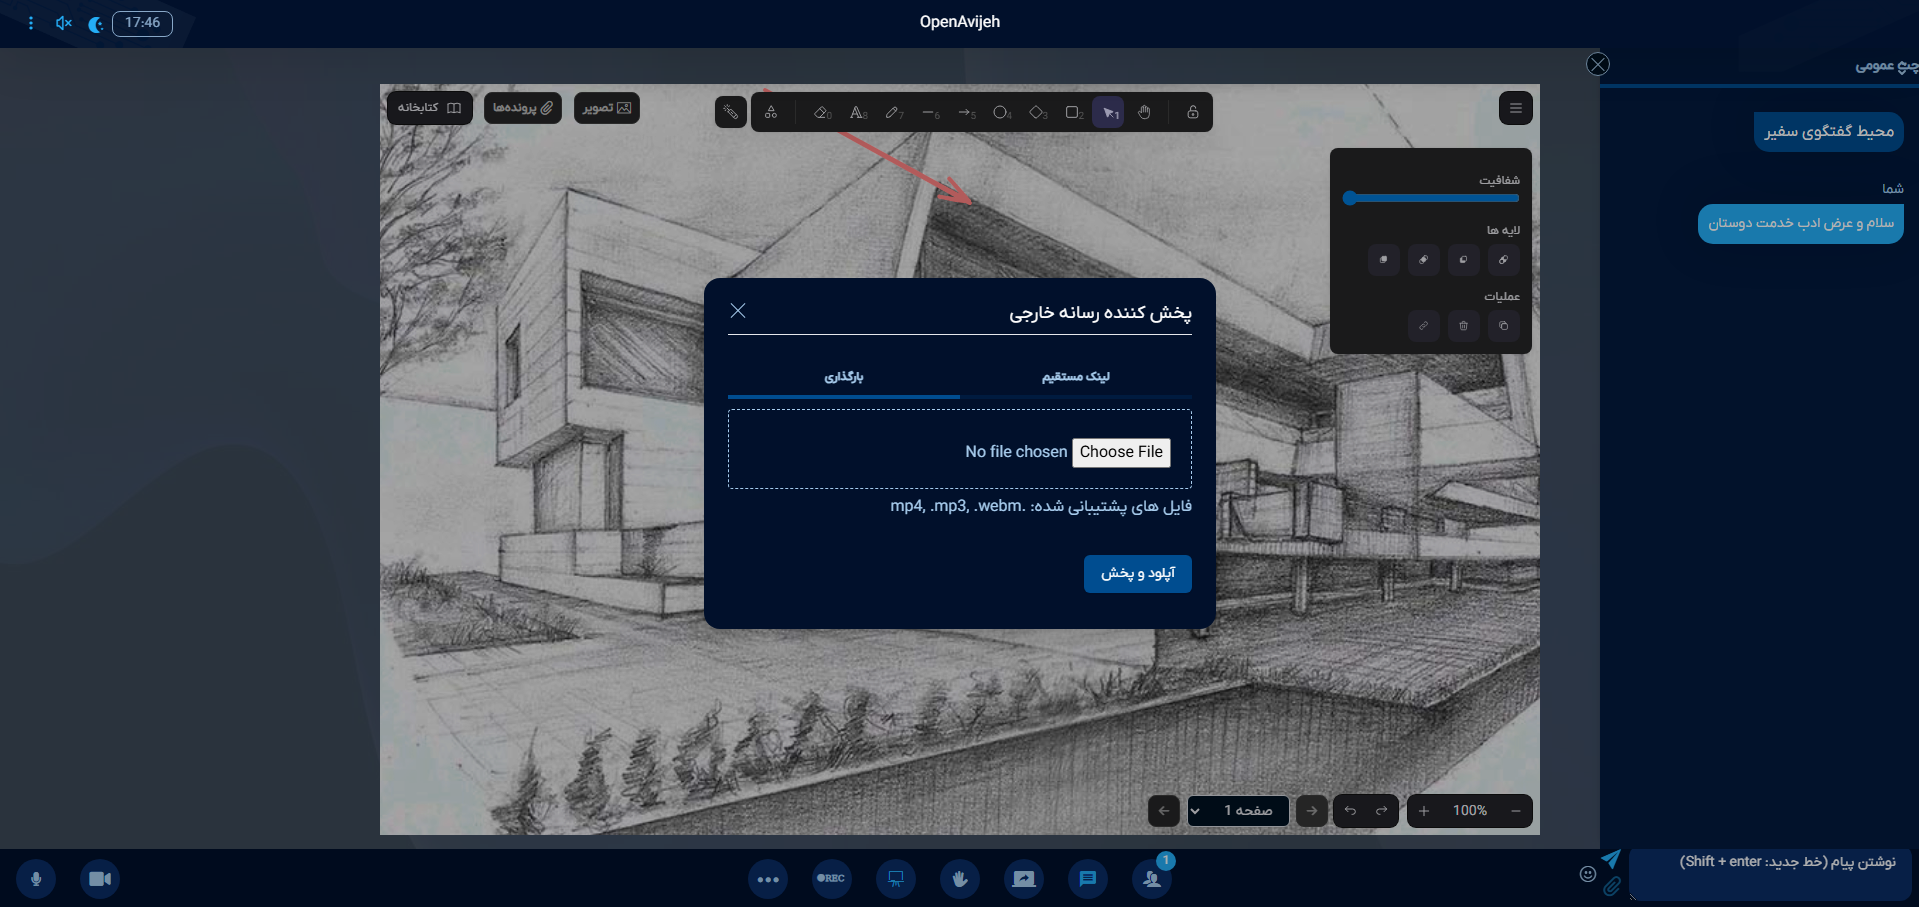The height and width of the screenshot is (907, 1919).
Task: Open the page 1 dropdown arrow
Action: click(x=1195, y=811)
